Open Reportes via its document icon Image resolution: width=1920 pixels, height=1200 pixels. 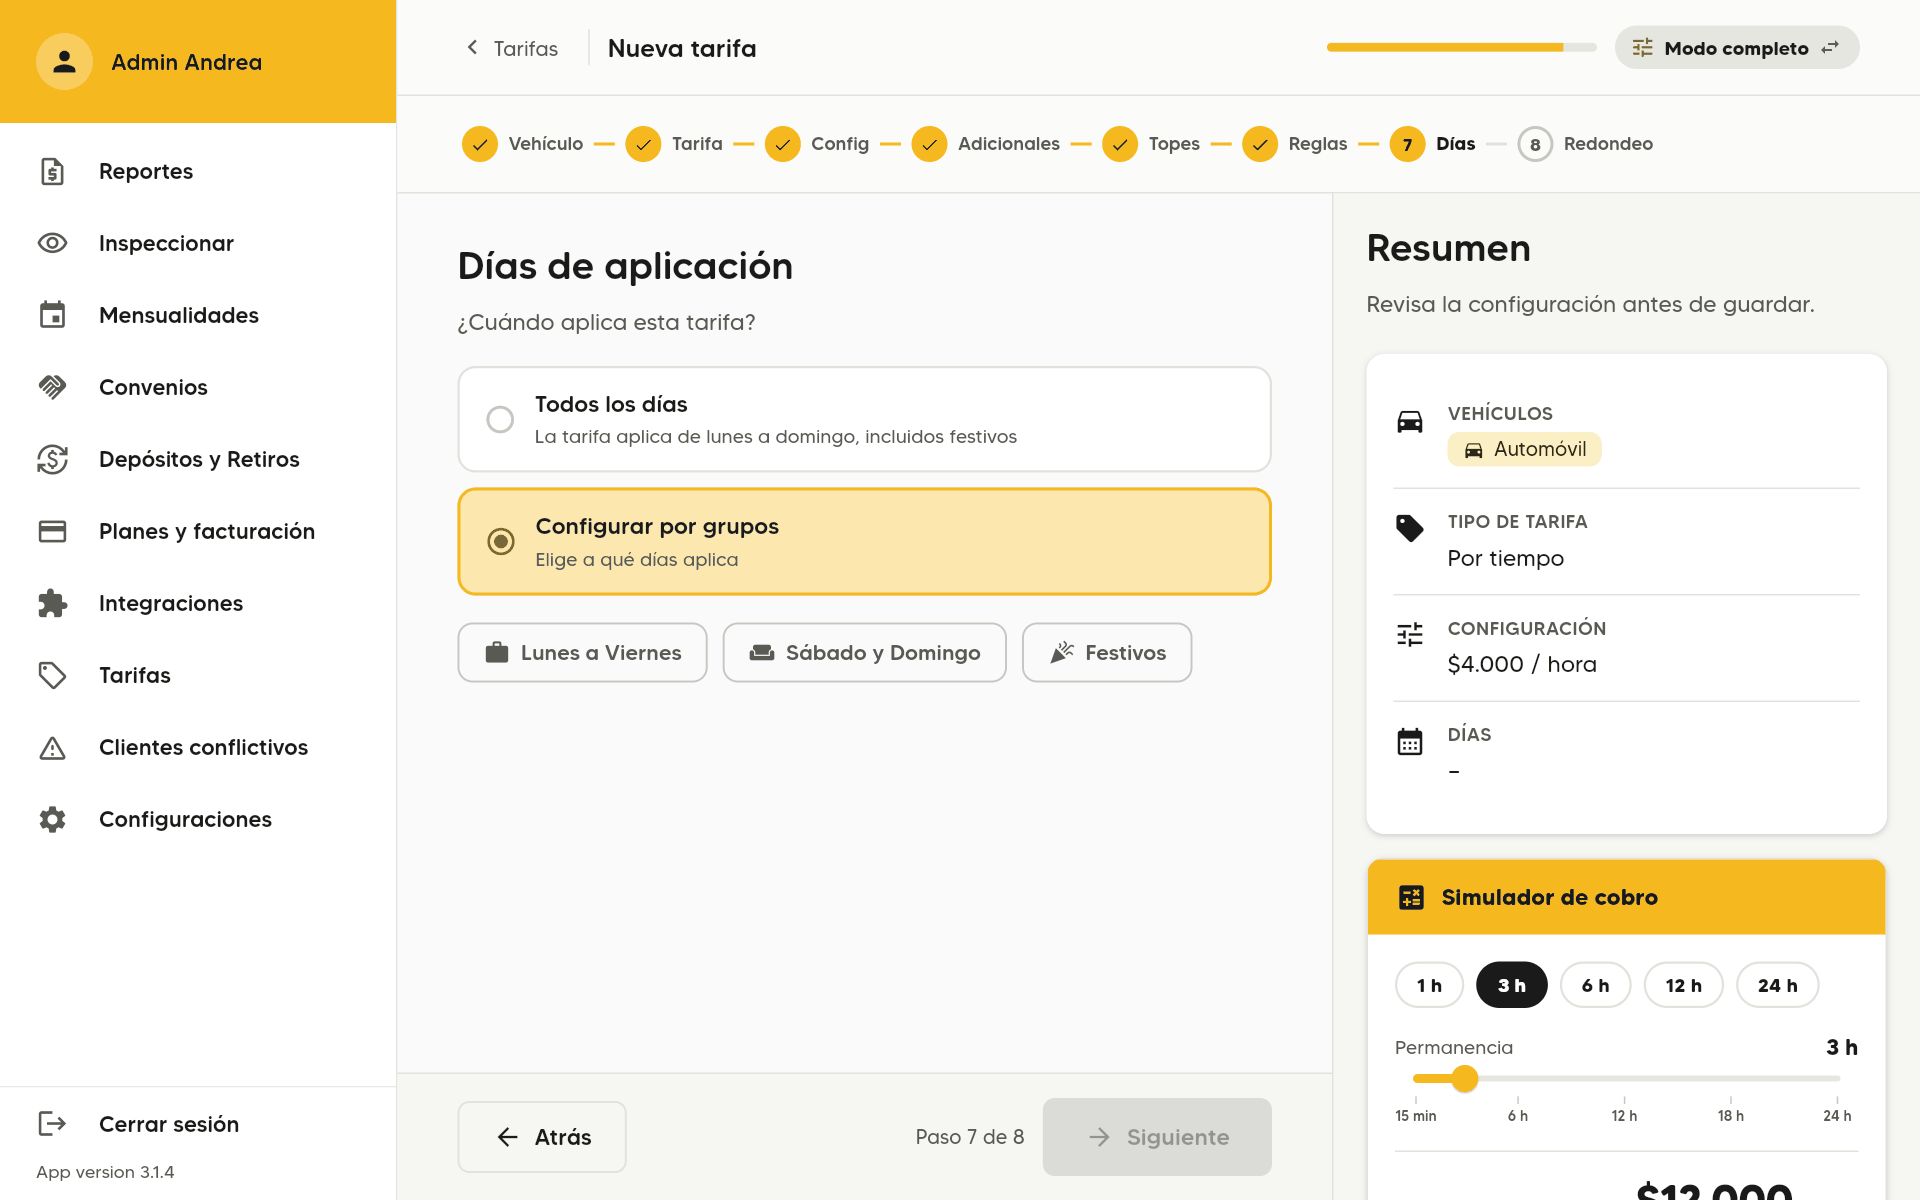point(52,171)
